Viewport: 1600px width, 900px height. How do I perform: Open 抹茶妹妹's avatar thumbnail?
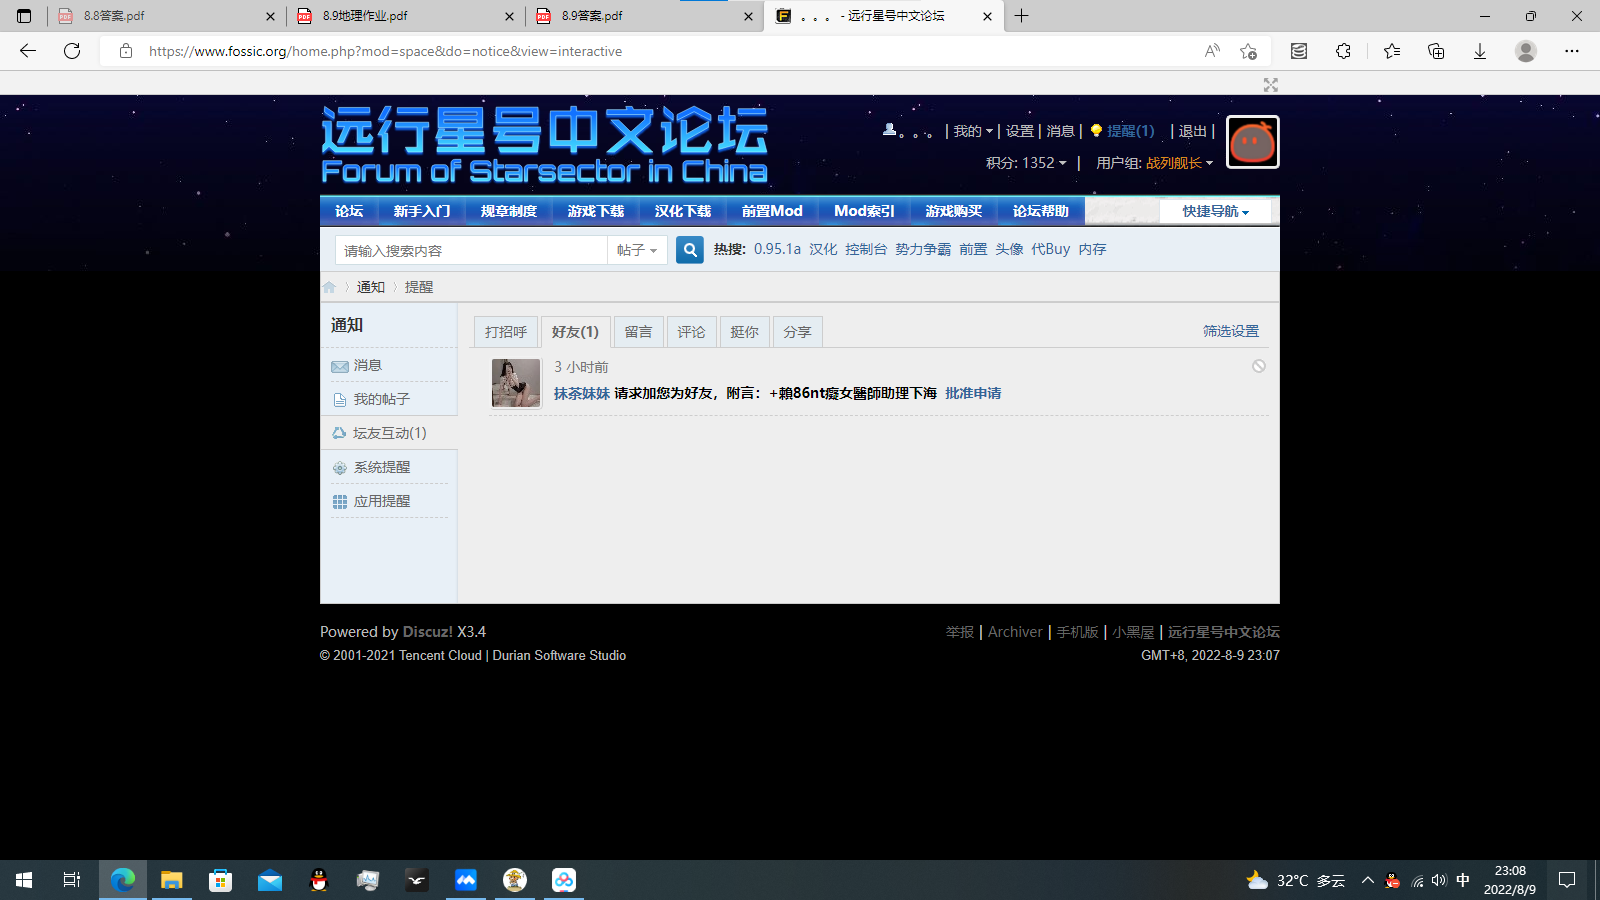515,383
